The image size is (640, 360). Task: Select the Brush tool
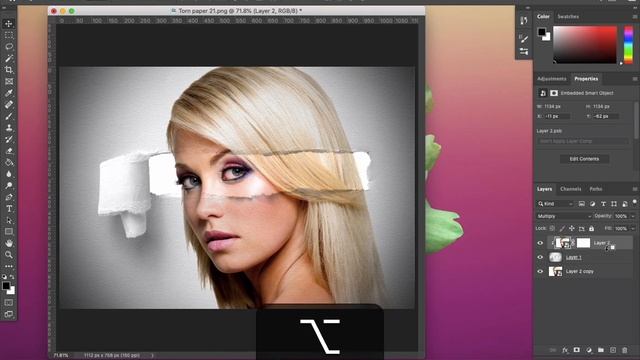click(9, 116)
